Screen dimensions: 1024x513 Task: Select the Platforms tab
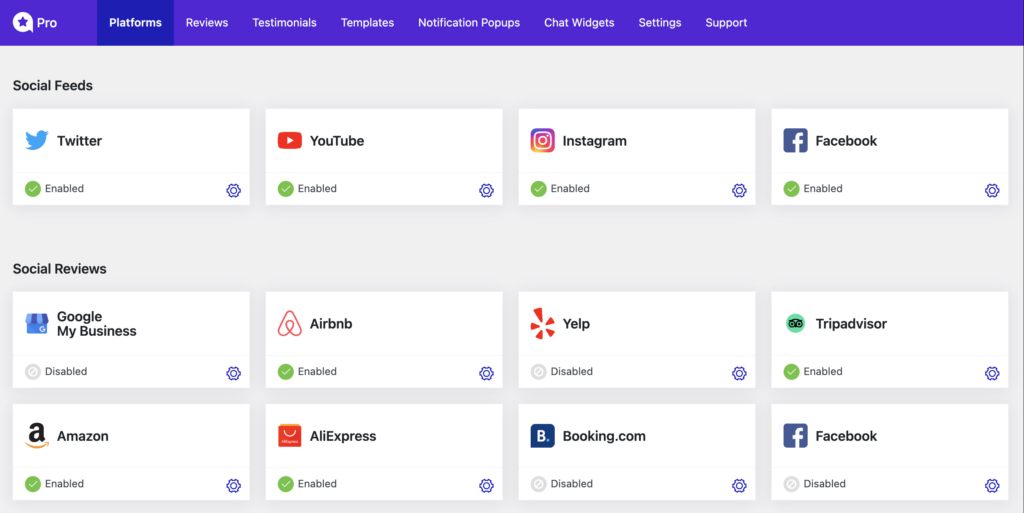pos(135,23)
